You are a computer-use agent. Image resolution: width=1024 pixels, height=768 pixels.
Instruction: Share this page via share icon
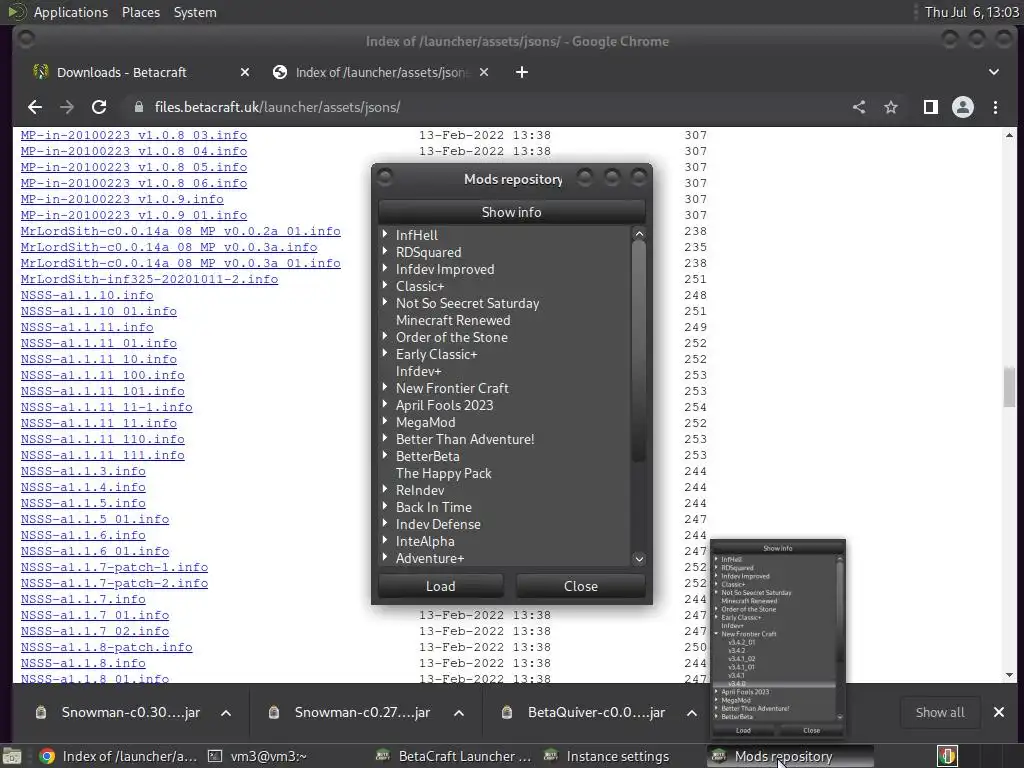pos(859,107)
